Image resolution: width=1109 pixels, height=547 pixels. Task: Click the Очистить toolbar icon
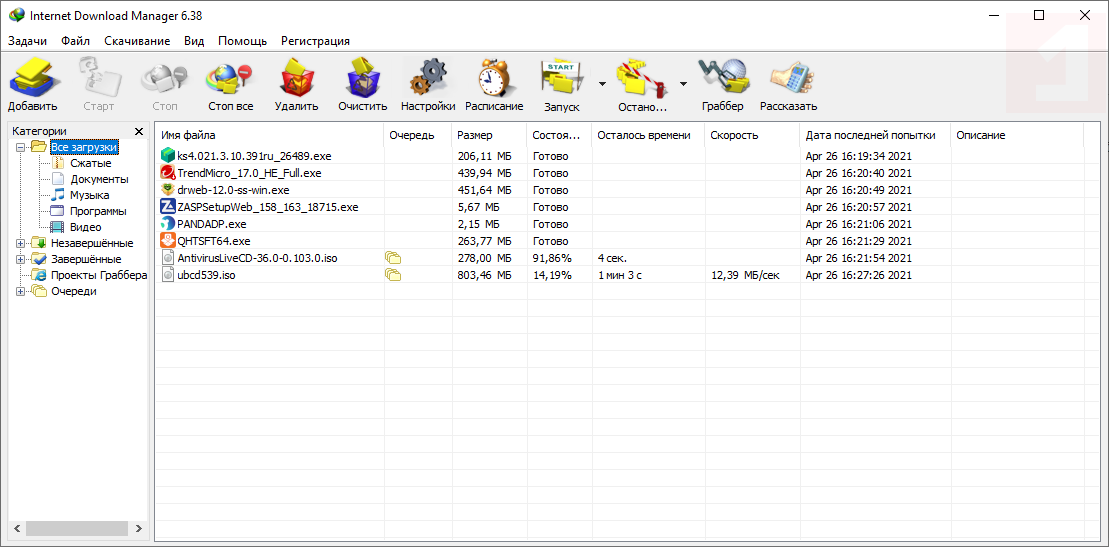(x=362, y=78)
